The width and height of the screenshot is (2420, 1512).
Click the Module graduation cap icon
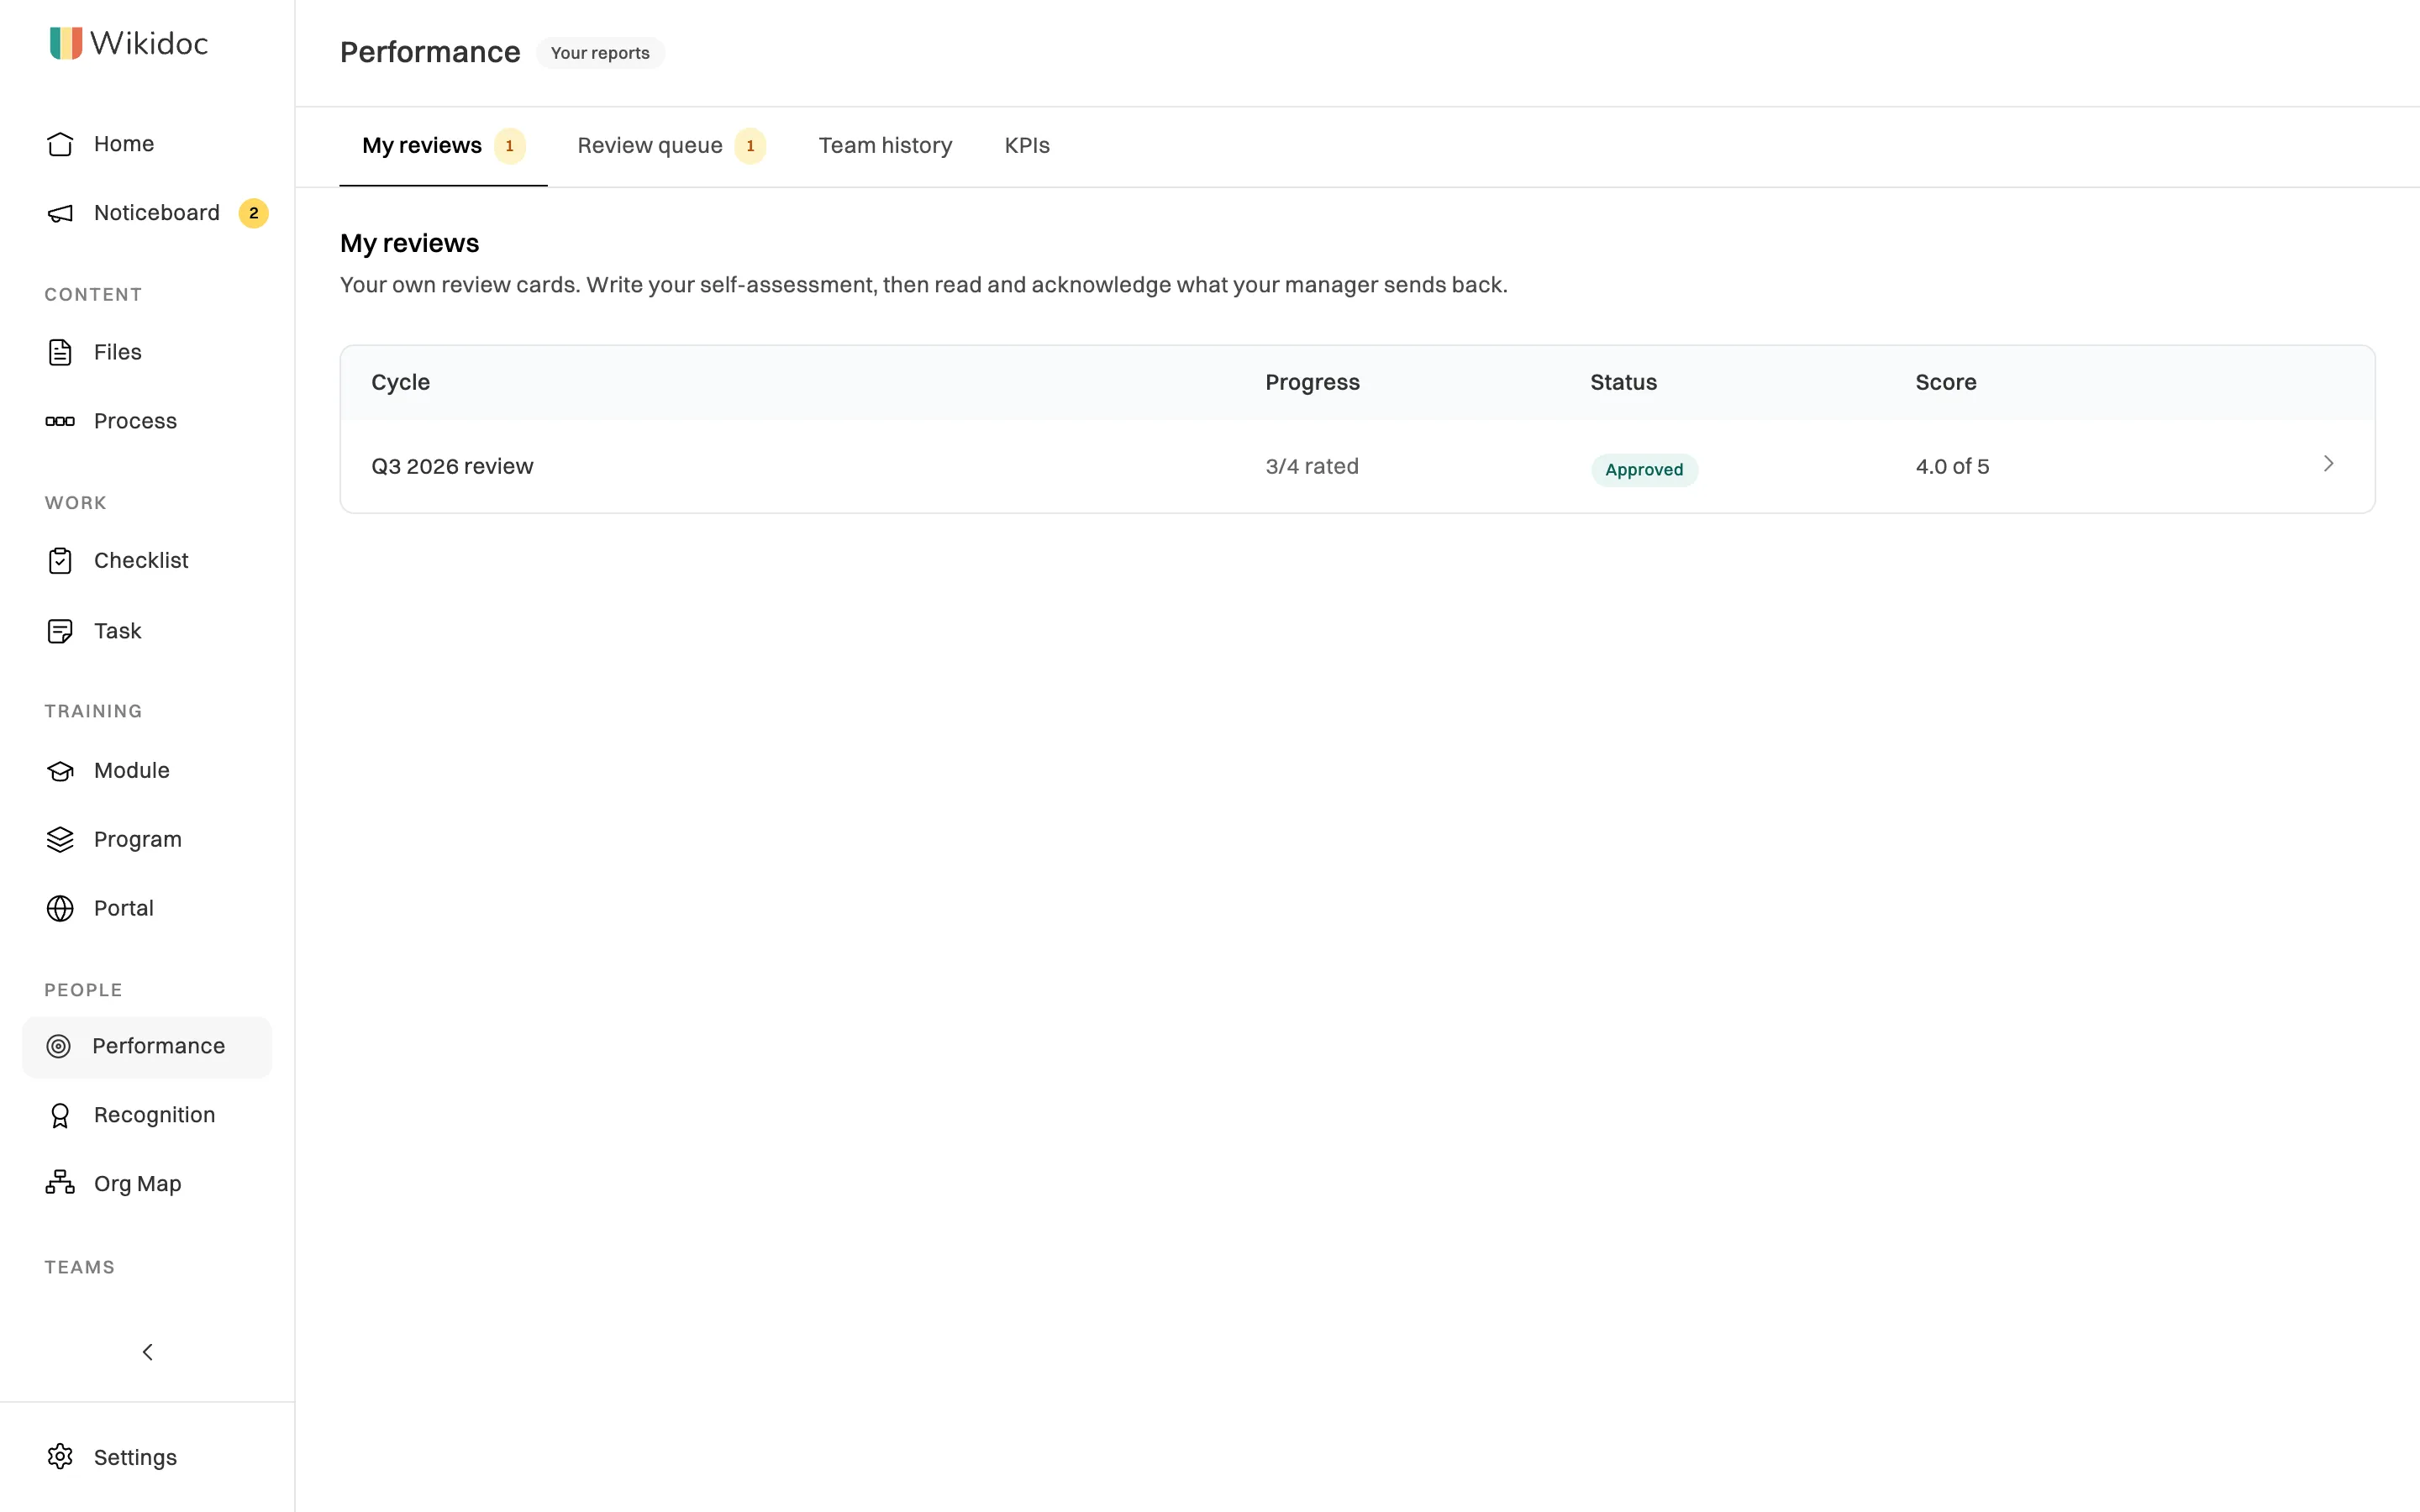(x=60, y=771)
